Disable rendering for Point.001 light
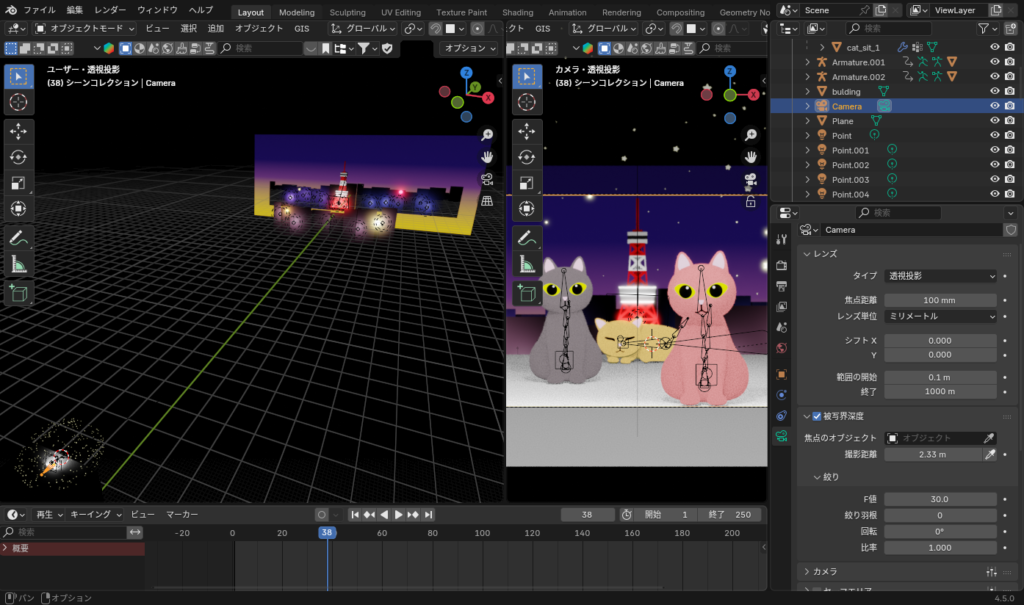This screenshot has width=1024, height=605. [1011, 150]
